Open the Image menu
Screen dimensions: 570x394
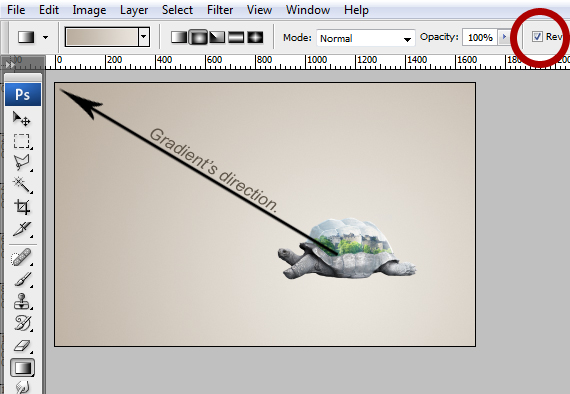point(89,10)
